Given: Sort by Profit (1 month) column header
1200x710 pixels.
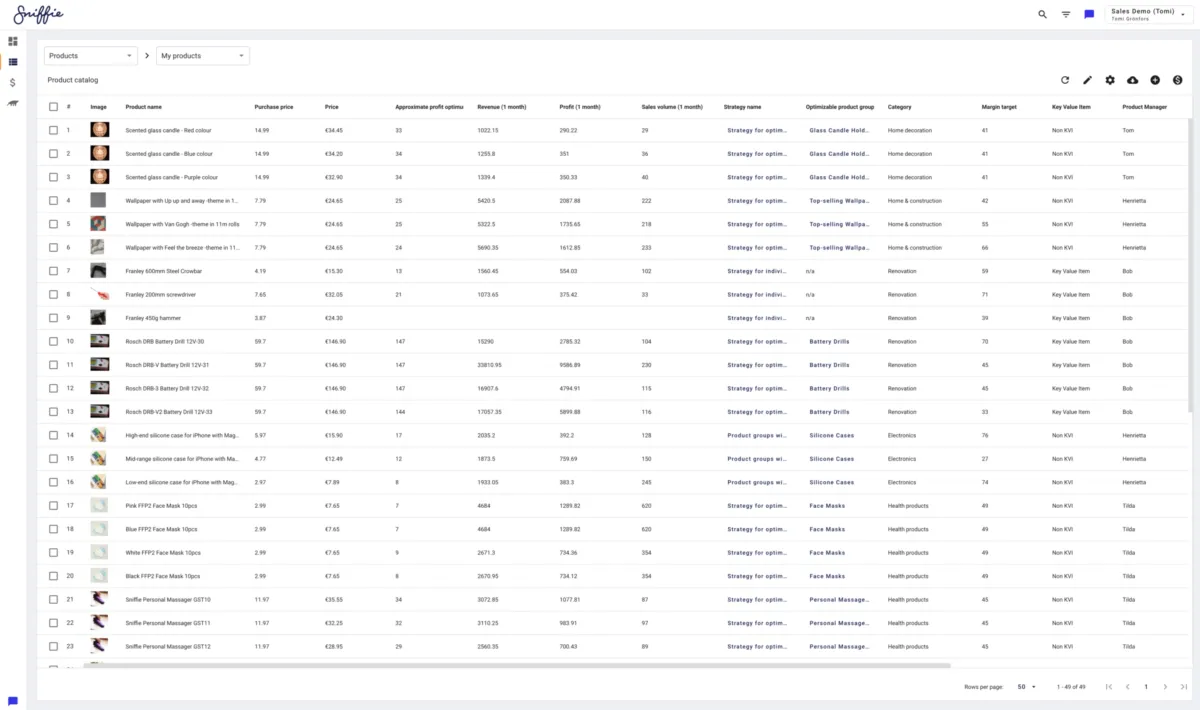Looking at the screenshot, I should pyautogui.click(x=580, y=107).
